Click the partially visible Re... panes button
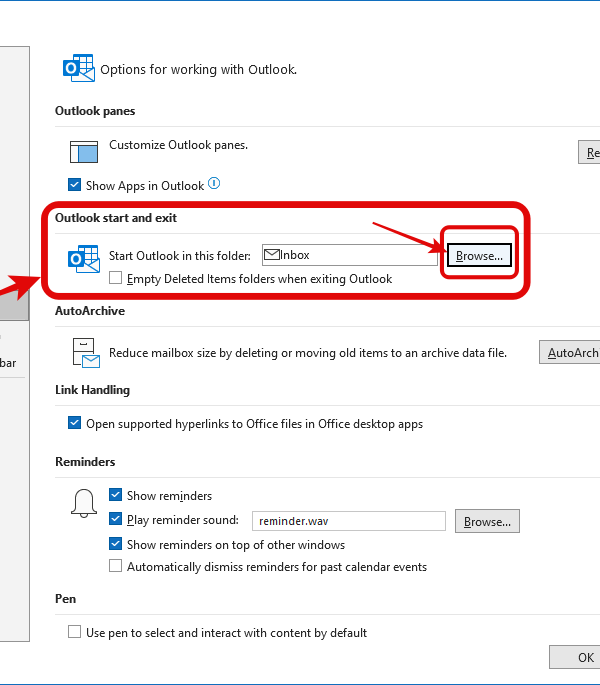 589,152
